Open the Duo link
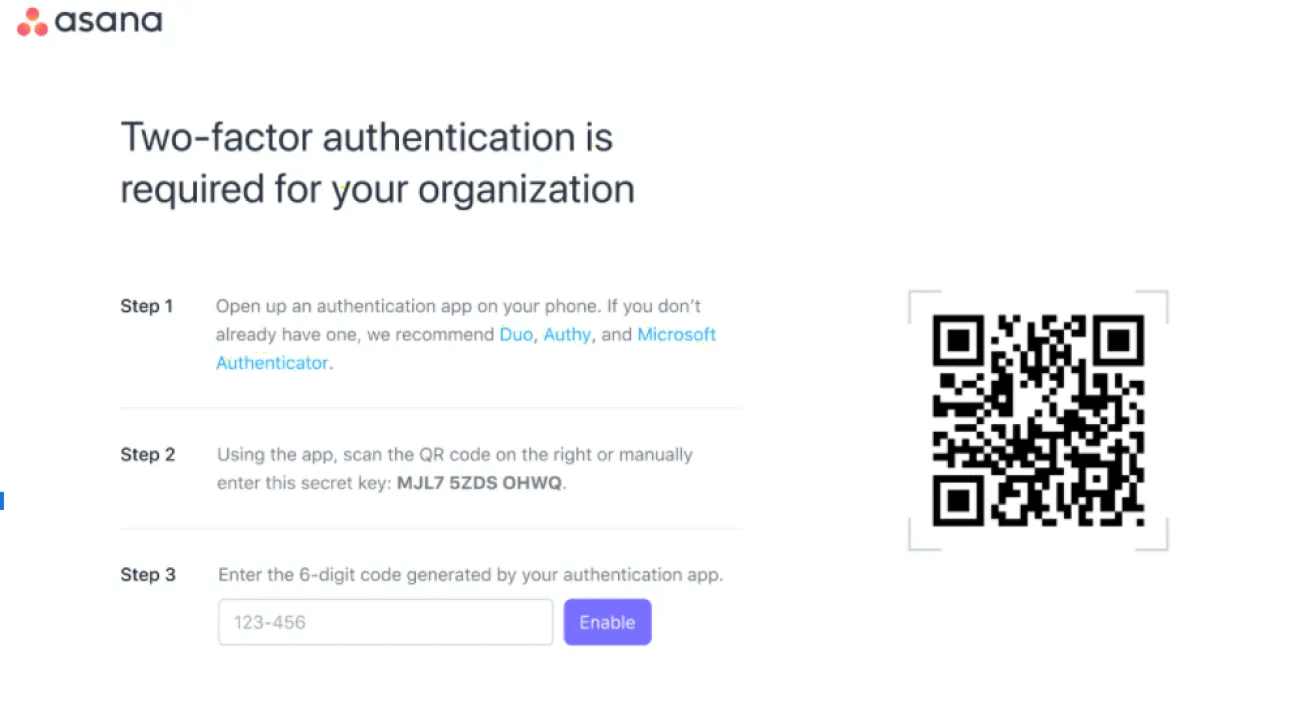Viewport: 1300px width, 728px height. click(516, 334)
